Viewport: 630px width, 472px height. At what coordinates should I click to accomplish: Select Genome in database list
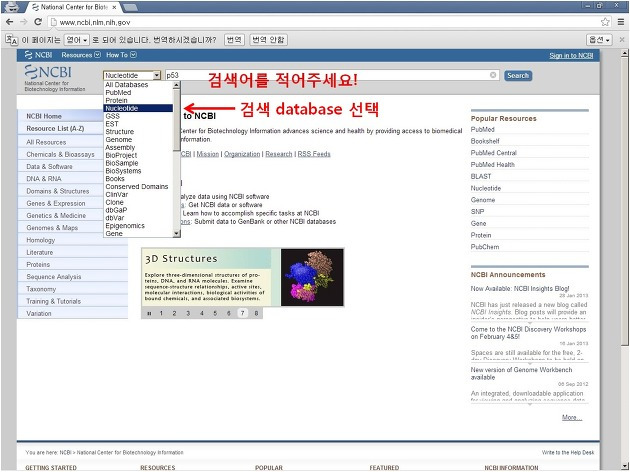coord(138,139)
